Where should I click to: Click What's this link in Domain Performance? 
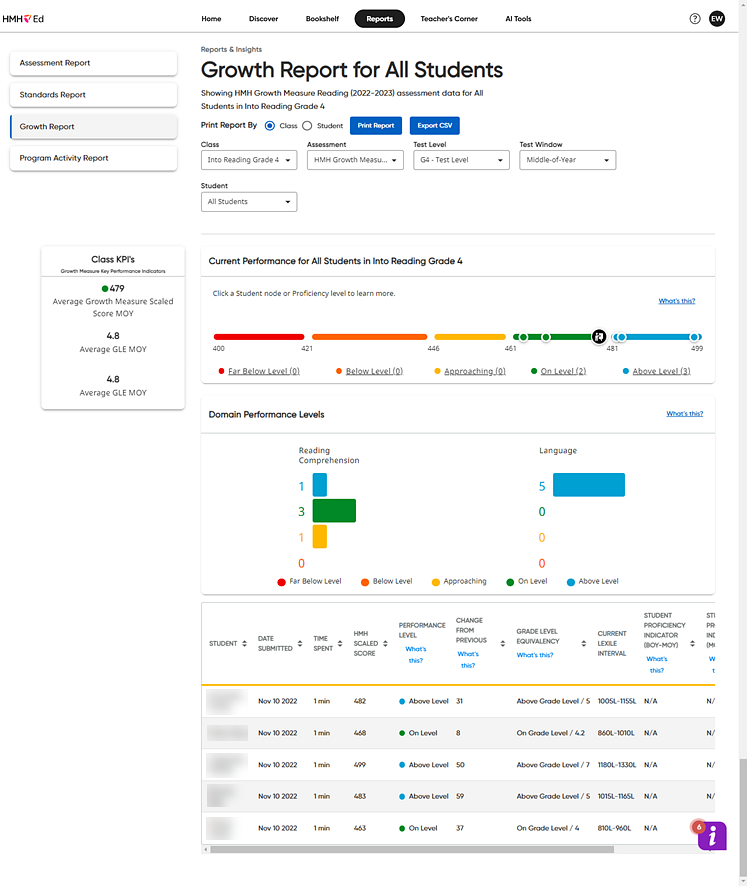coord(685,414)
